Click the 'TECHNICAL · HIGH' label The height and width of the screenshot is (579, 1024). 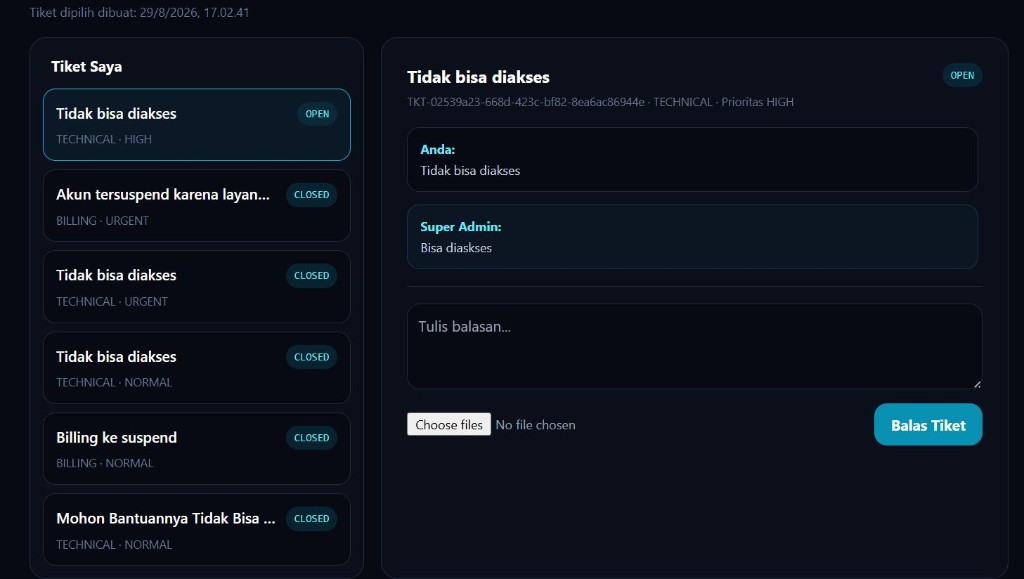[104, 139]
